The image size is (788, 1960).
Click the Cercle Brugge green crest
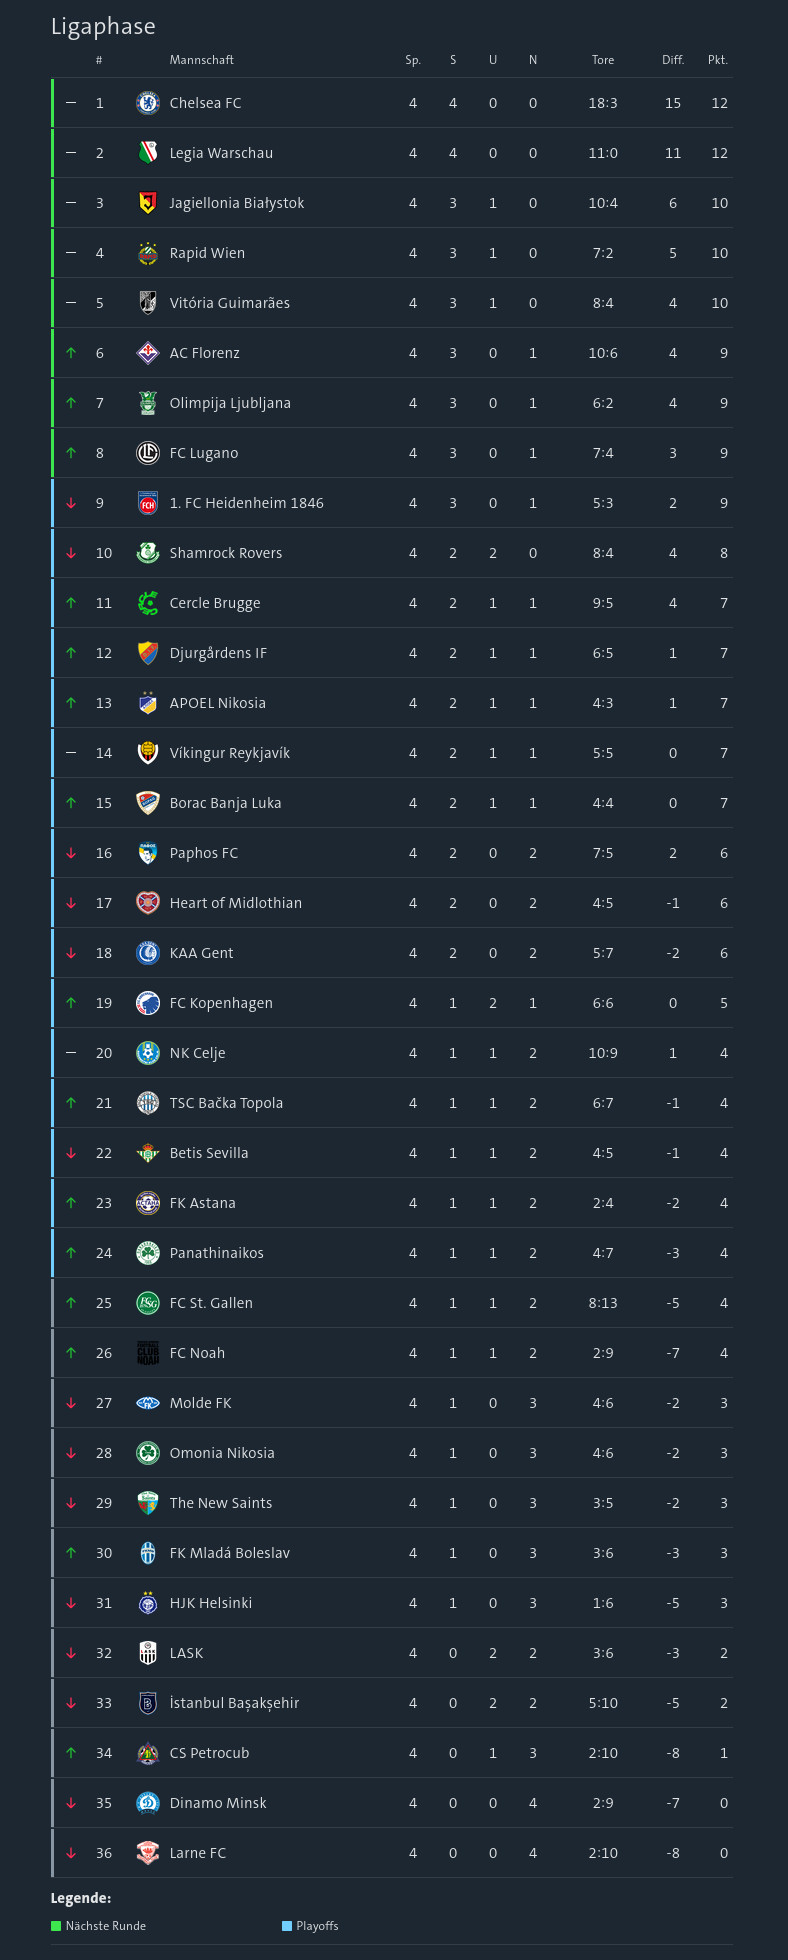[148, 603]
